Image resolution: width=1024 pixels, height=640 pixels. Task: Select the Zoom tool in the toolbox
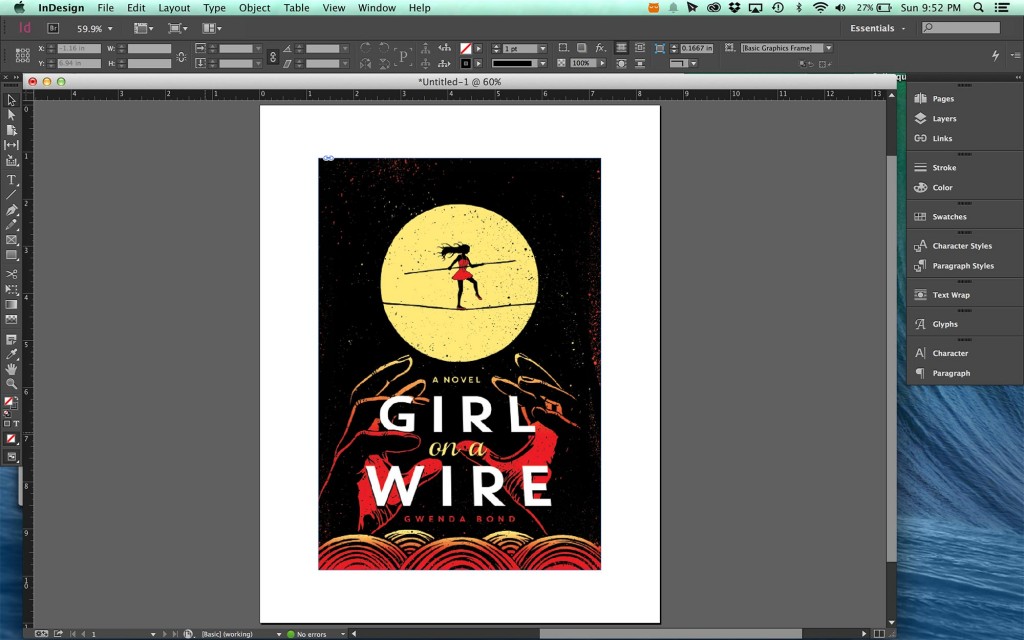[x=11, y=385]
